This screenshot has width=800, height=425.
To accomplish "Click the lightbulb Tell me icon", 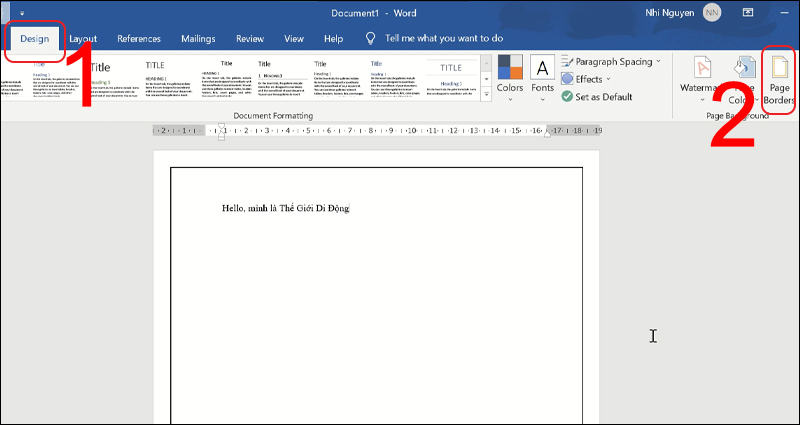I will (x=370, y=38).
